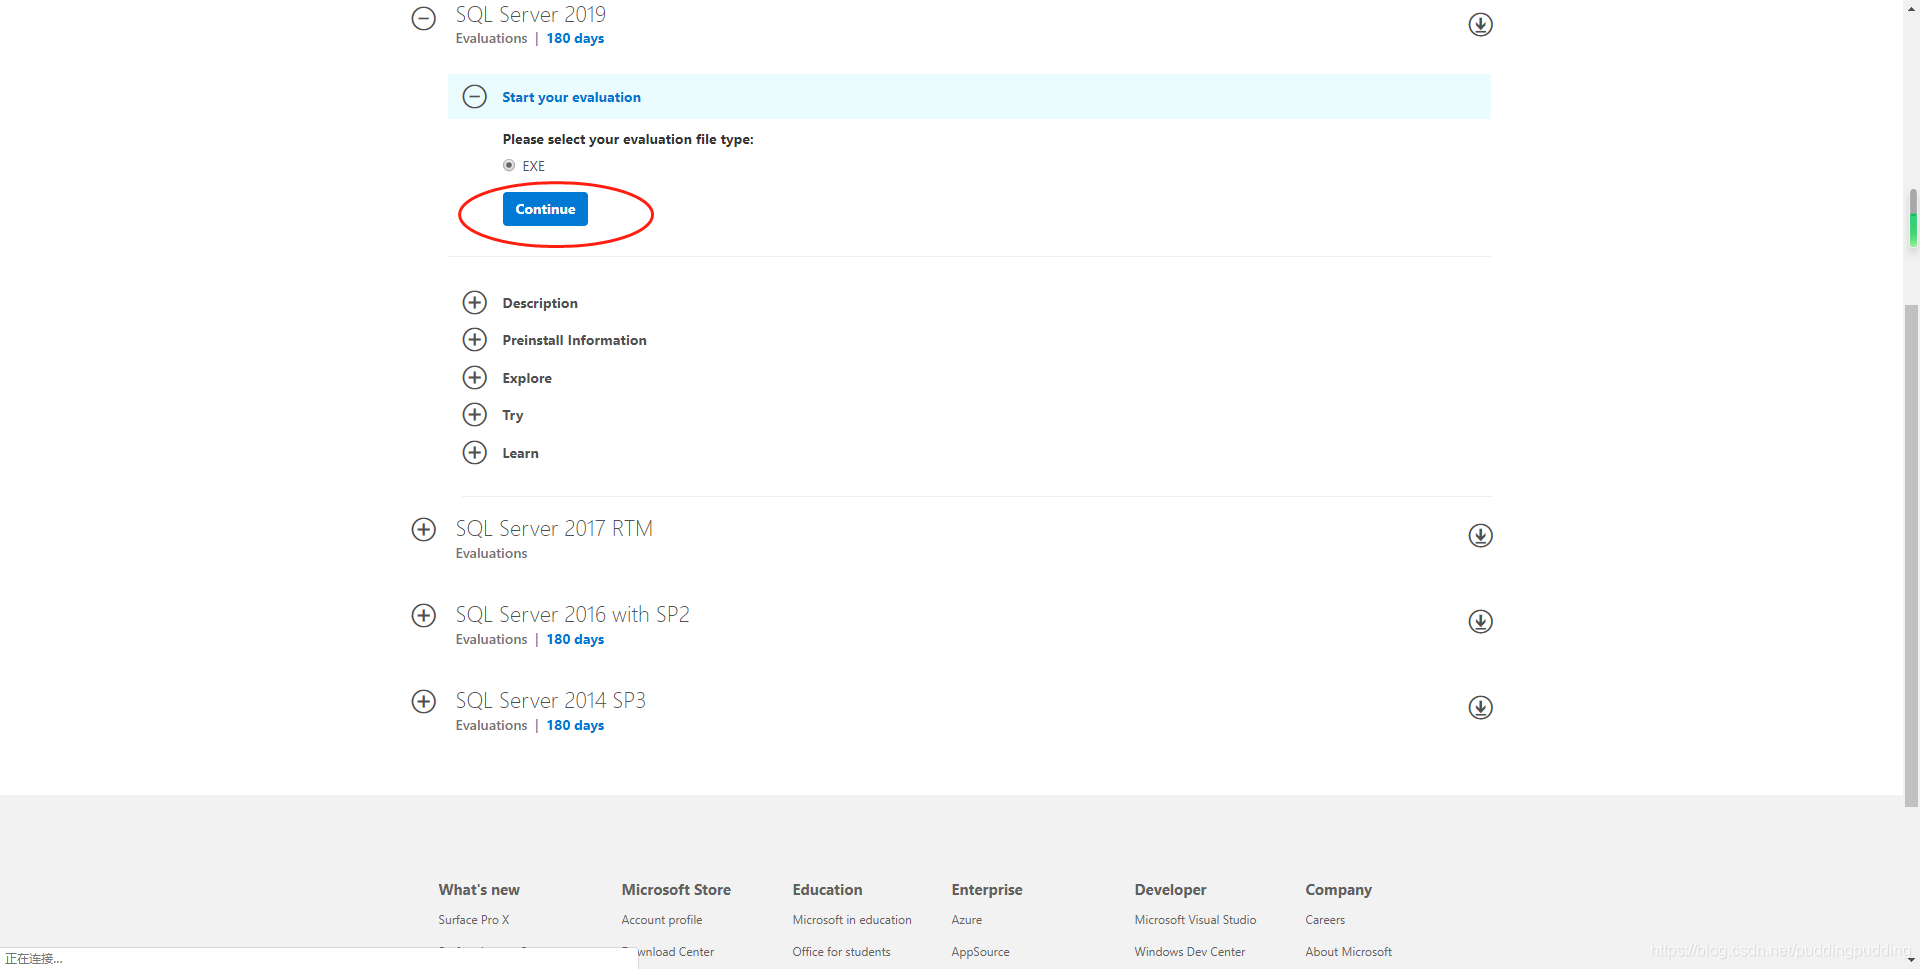Click the Continue button
The height and width of the screenshot is (969, 1920).
545,209
